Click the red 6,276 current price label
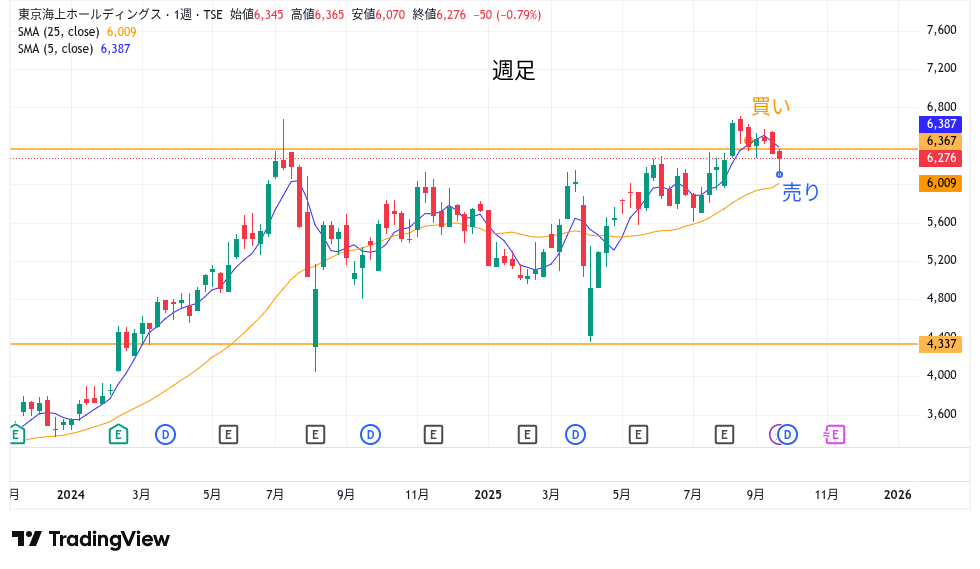 point(941,158)
